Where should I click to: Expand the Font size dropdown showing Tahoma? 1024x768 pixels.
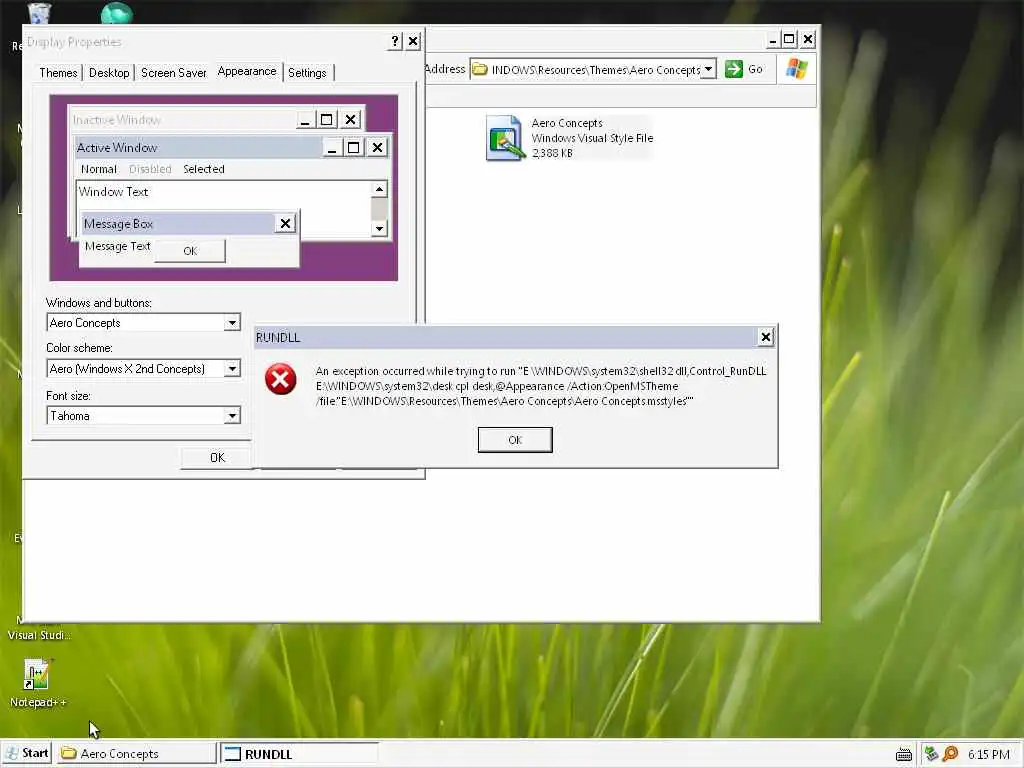232,416
